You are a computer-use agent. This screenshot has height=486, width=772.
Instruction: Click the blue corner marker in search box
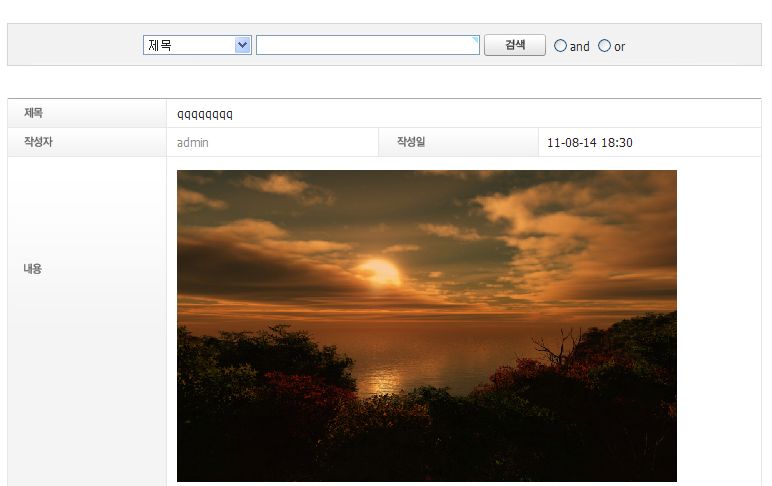[476, 39]
